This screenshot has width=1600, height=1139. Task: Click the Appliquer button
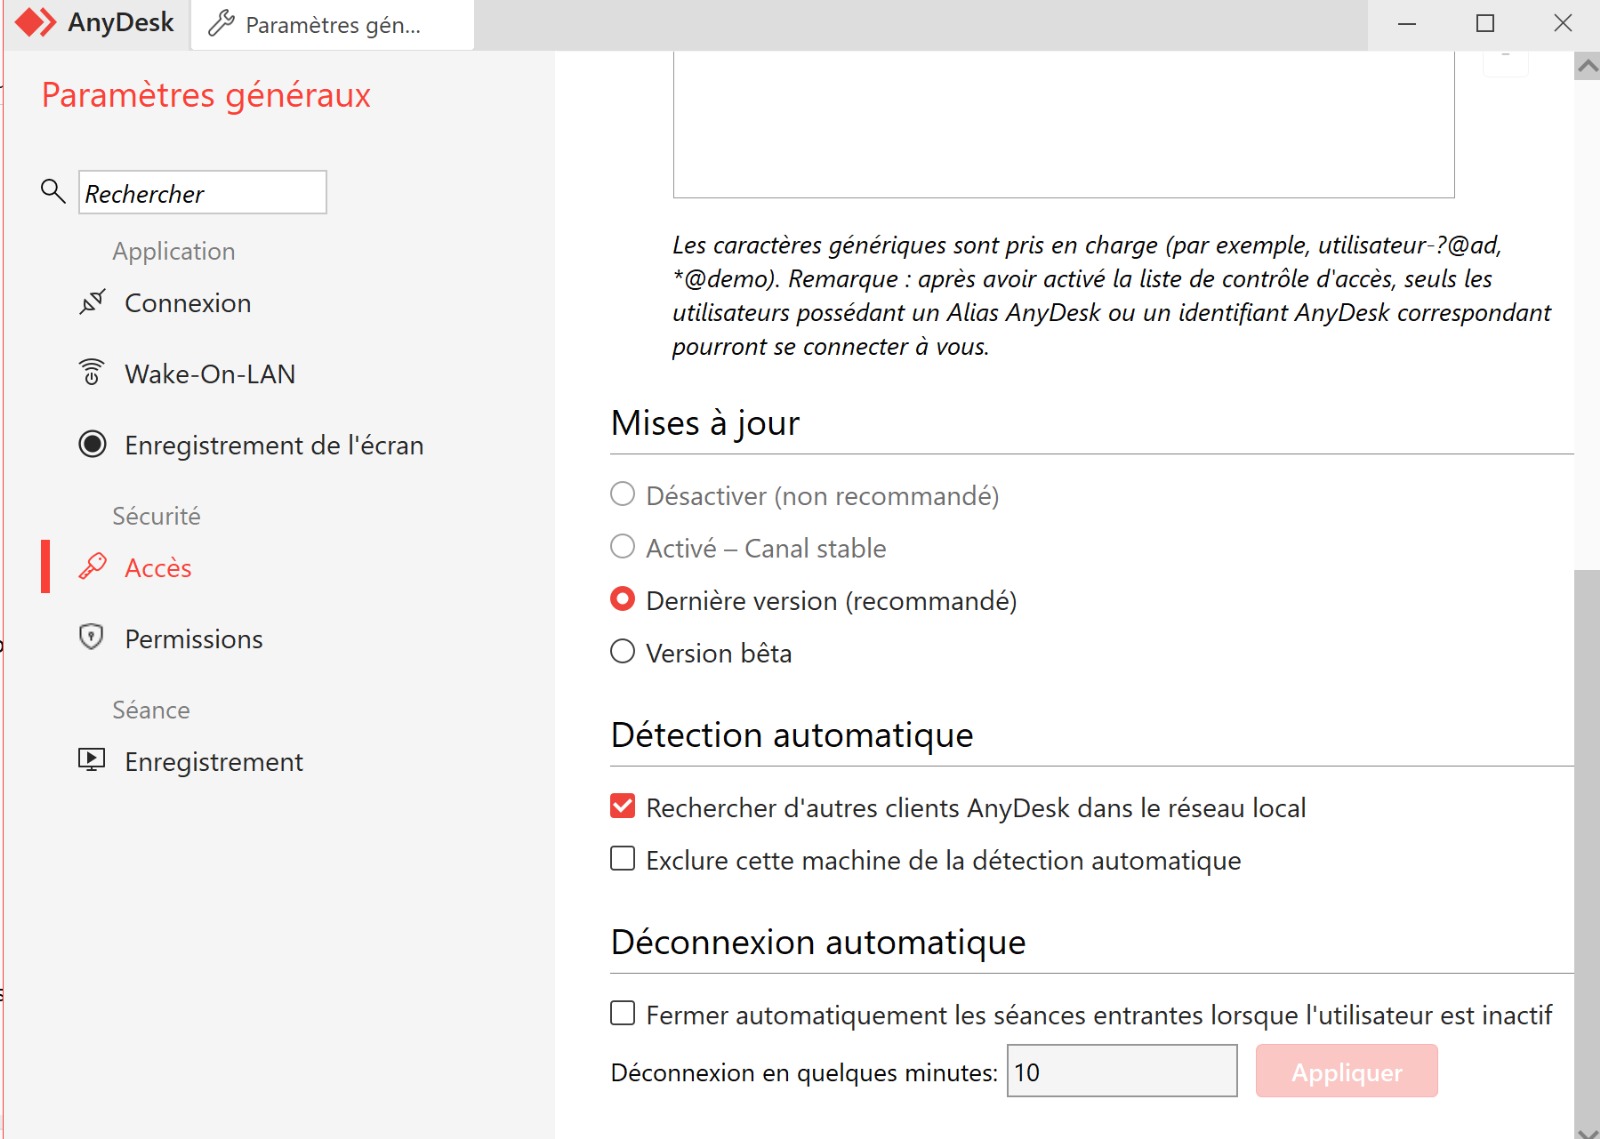click(1347, 1071)
